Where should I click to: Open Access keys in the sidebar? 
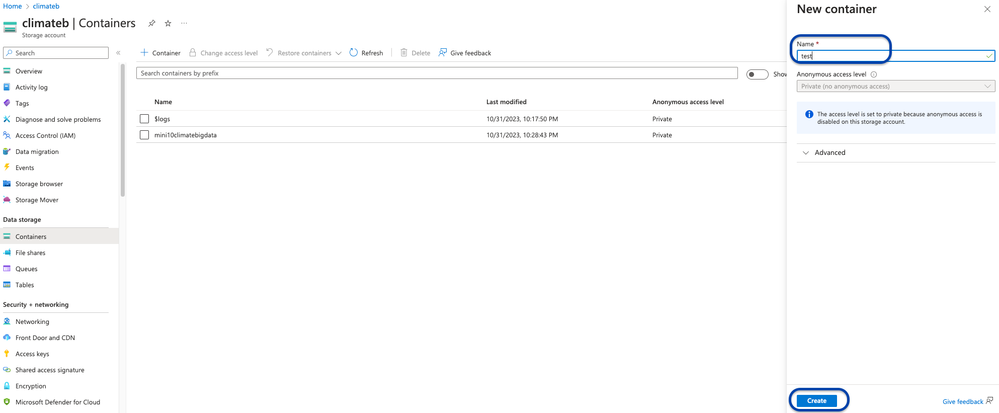pos(32,354)
